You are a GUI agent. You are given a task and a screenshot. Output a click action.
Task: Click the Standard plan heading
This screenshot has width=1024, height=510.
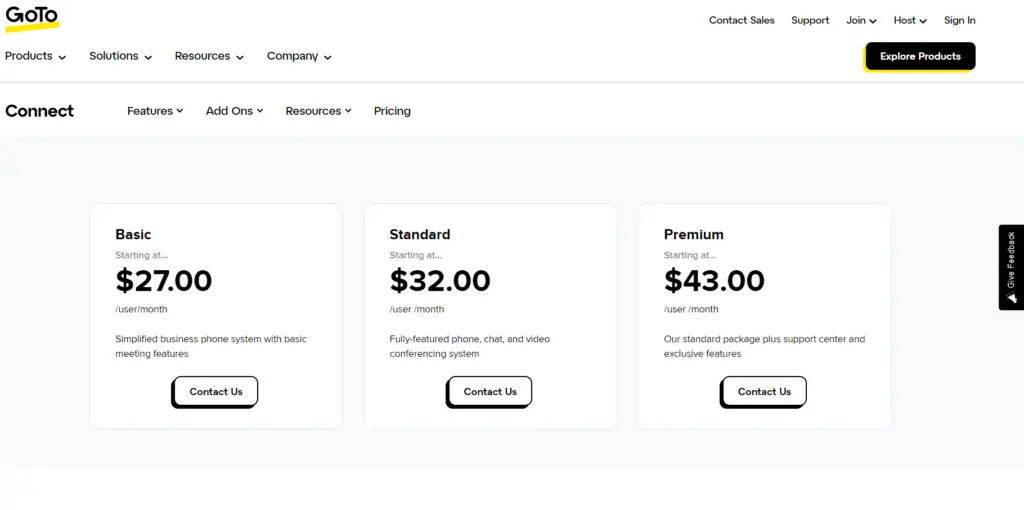tap(420, 234)
